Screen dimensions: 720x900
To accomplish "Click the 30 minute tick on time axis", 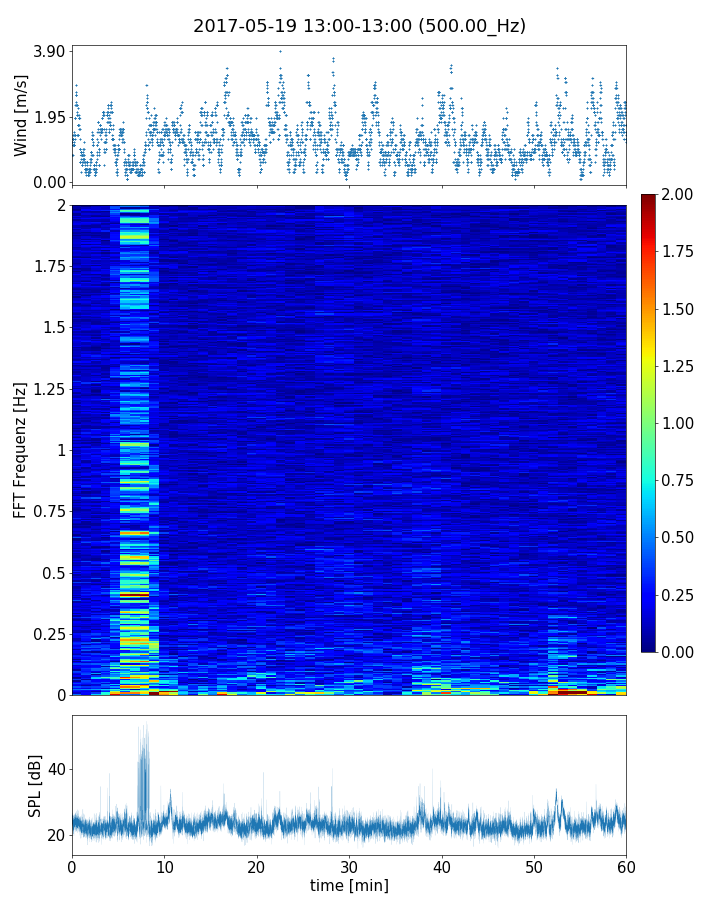I will coord(349,865).
